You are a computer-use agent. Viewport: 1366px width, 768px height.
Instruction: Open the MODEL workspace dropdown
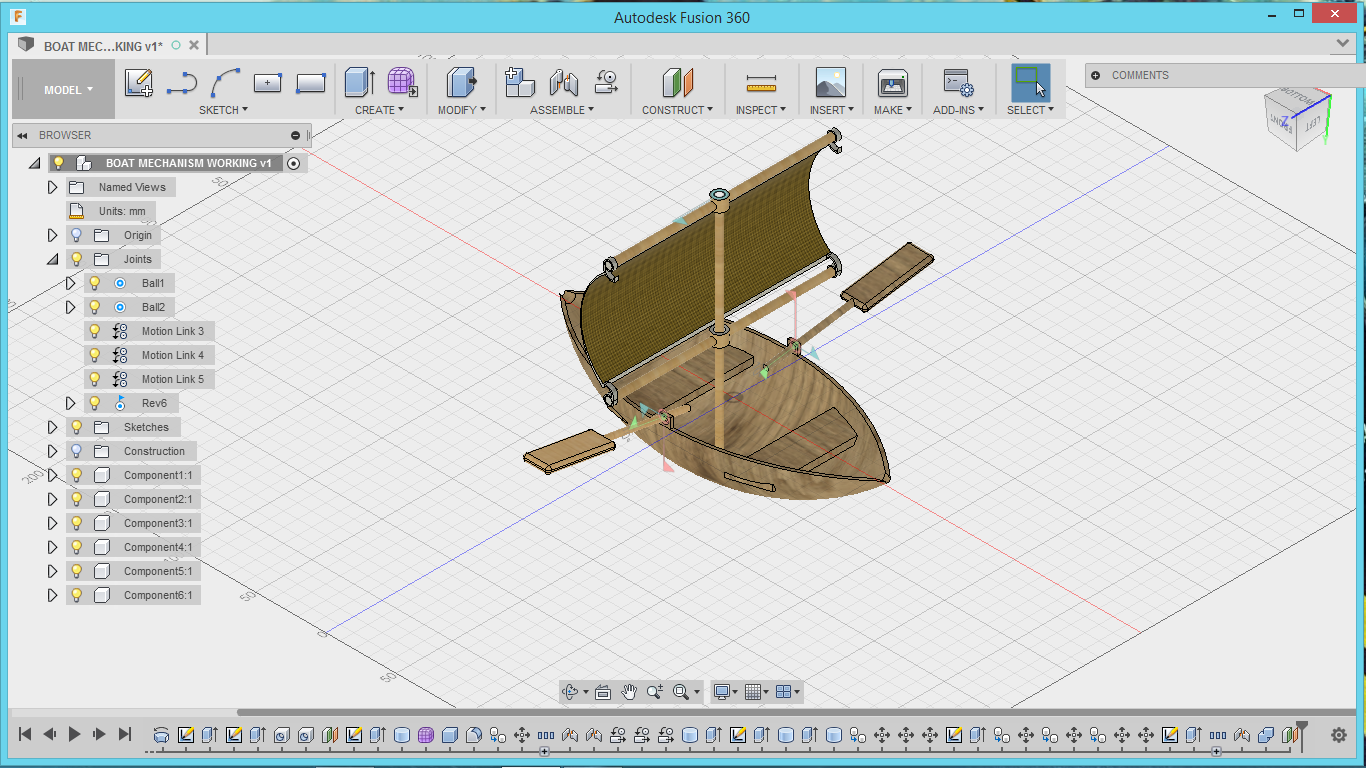pos(68,90)
